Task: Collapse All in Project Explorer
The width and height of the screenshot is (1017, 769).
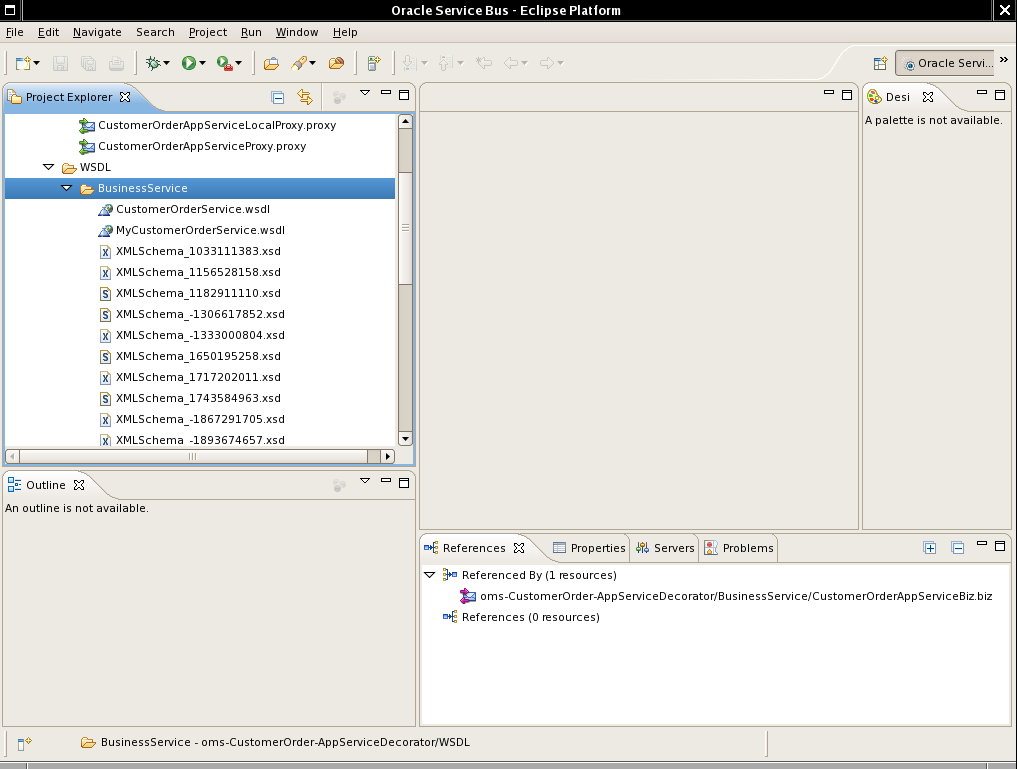Action: click(x=278, y=97)
